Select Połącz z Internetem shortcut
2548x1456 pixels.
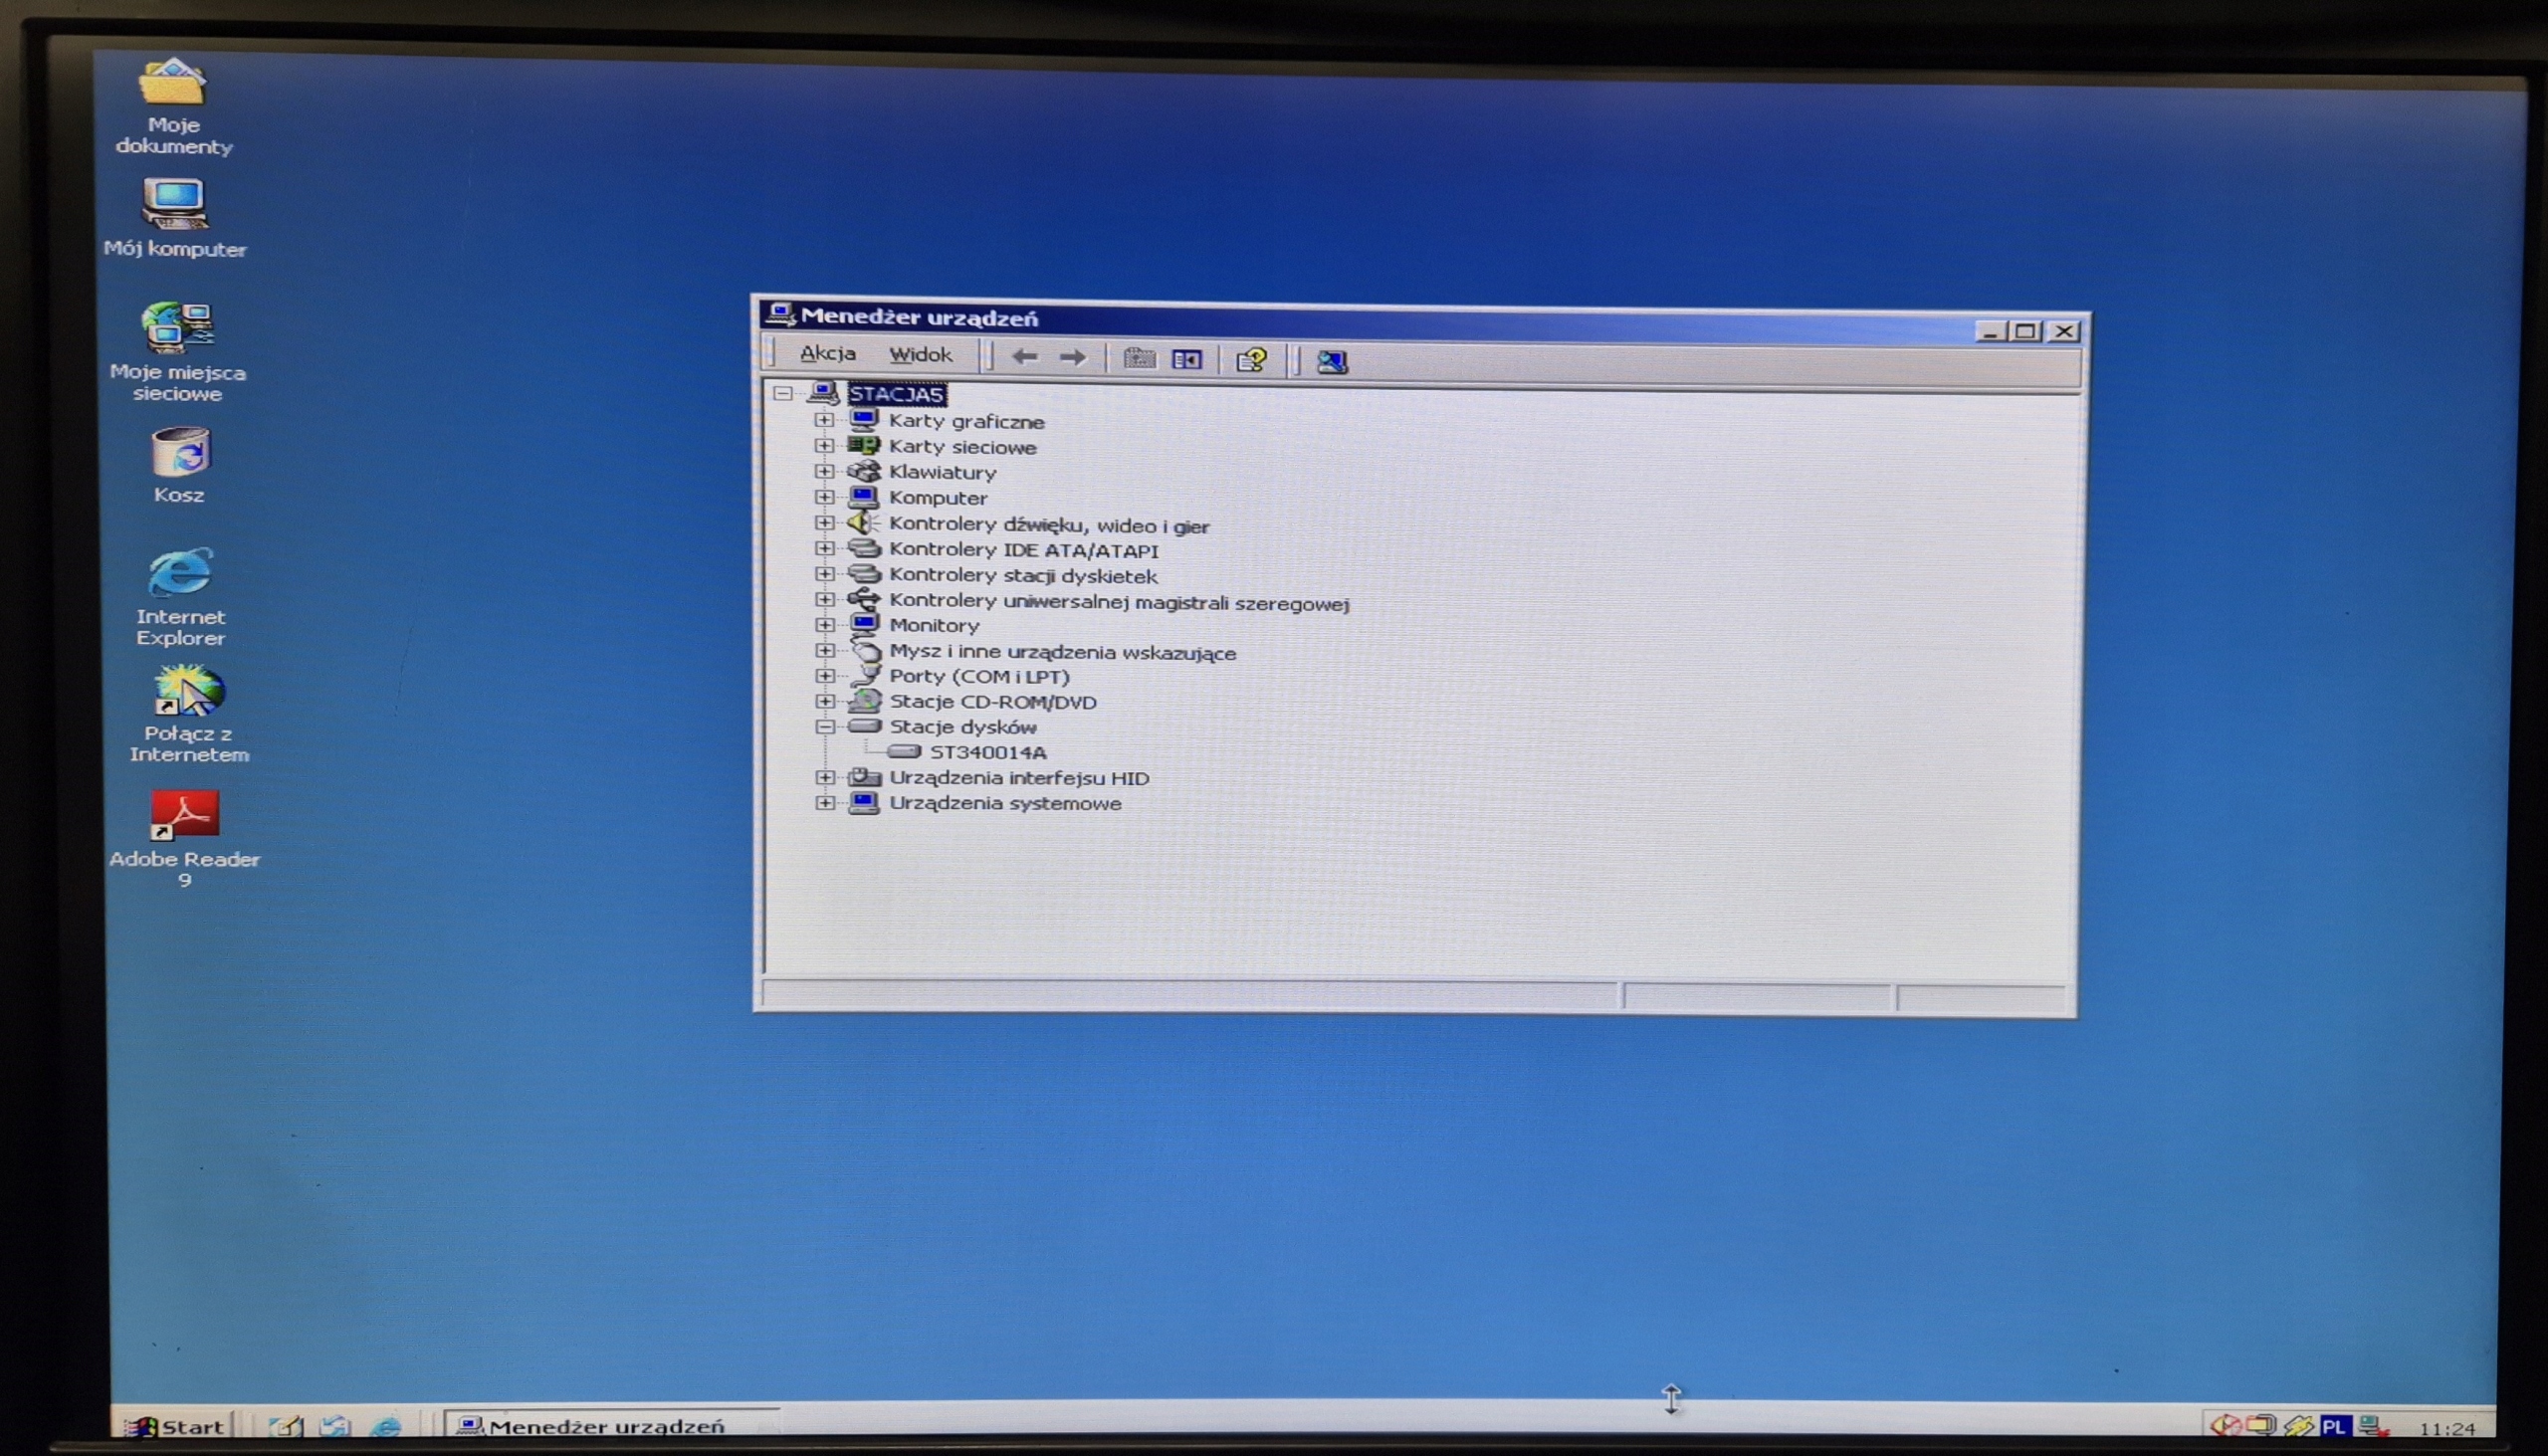pos(188,715)
